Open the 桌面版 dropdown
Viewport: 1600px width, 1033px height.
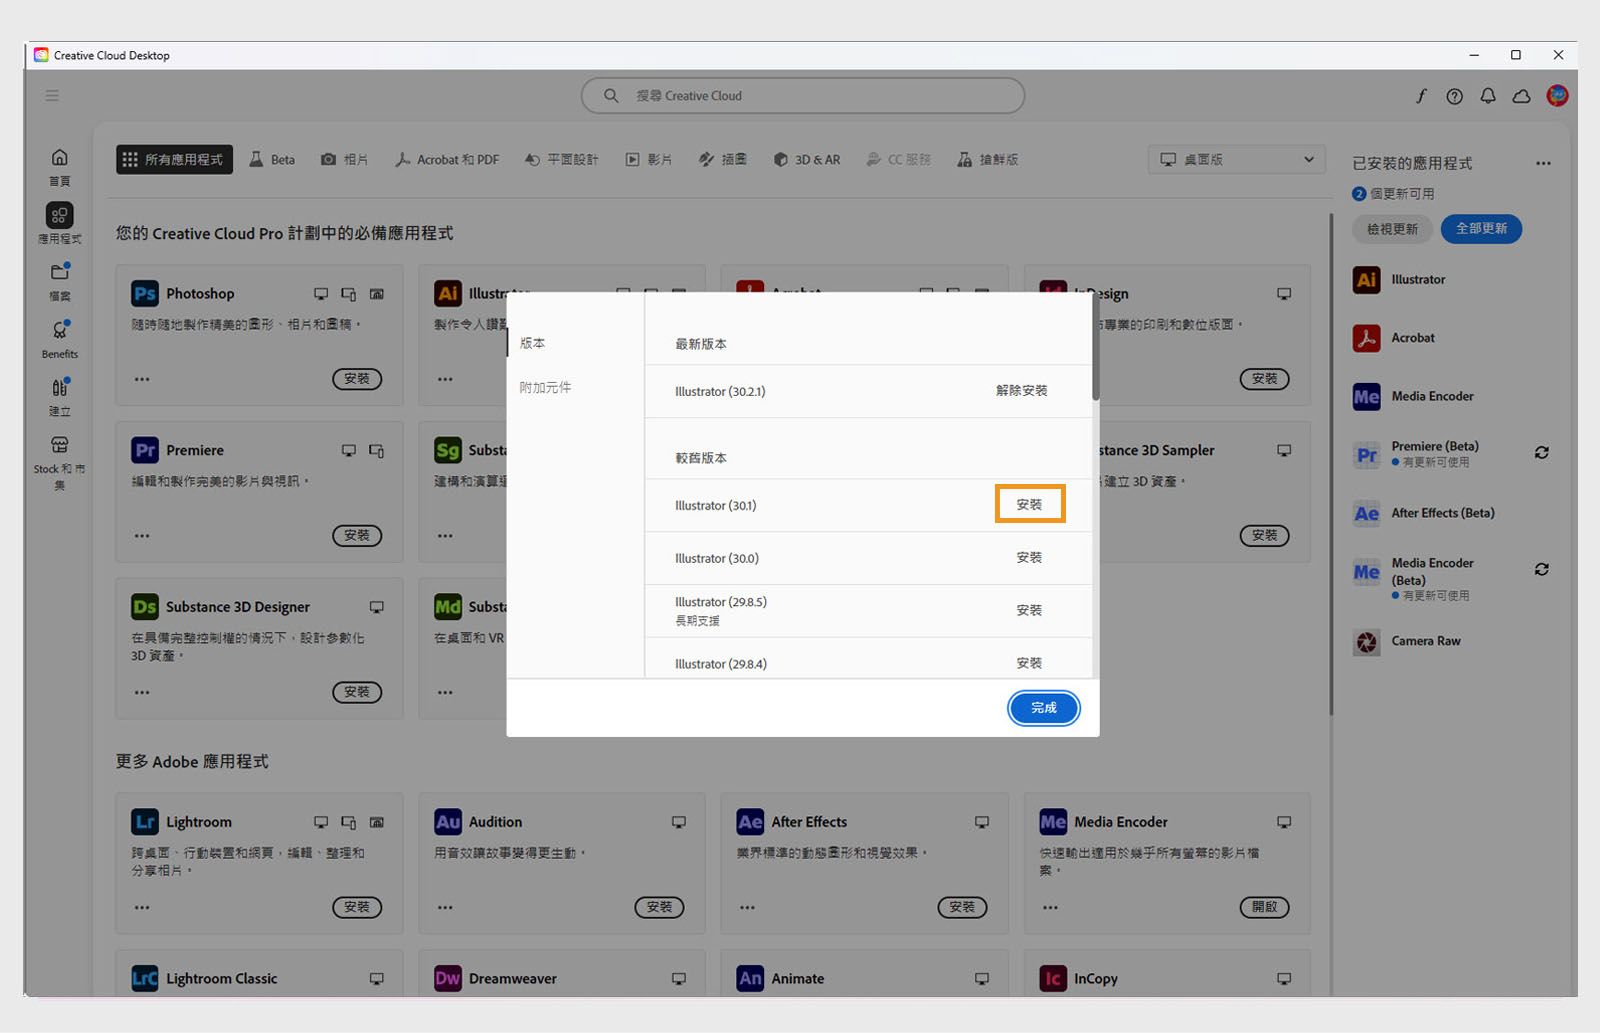(1236, 159)
